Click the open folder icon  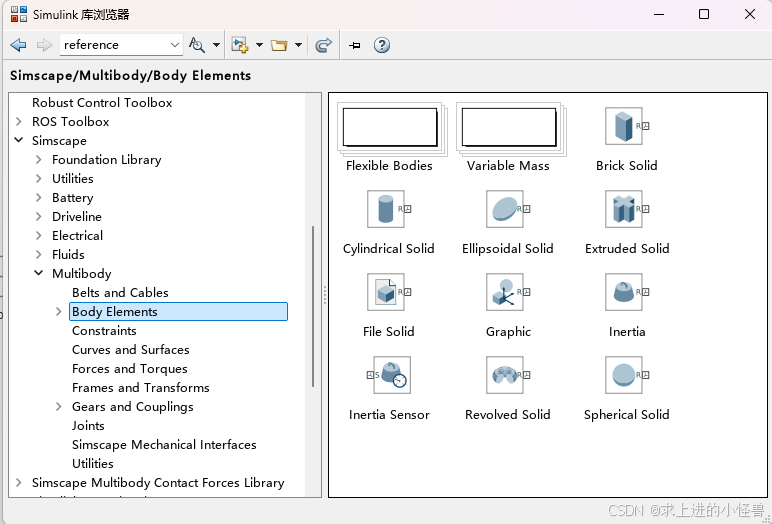coord(279,45)
